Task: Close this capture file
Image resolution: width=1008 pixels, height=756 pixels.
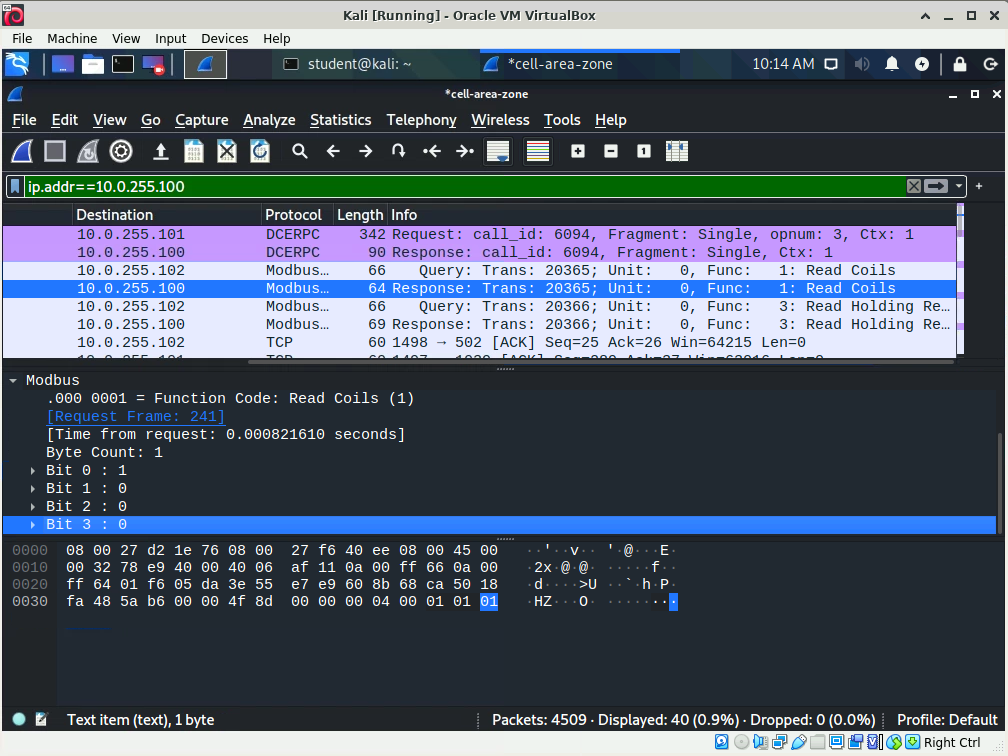Action: pyautogui.click(x=226, y=152)
